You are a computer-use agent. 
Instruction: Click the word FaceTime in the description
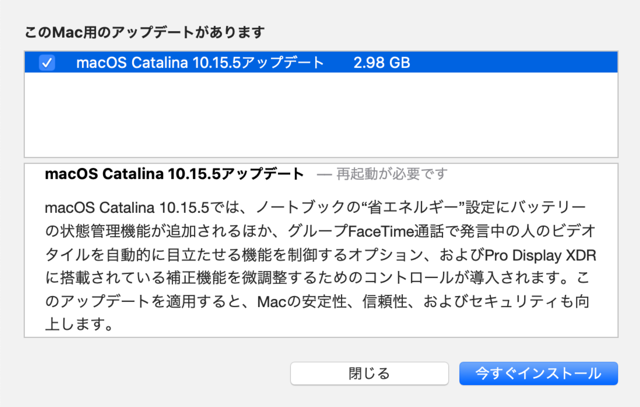coord(381,231)
